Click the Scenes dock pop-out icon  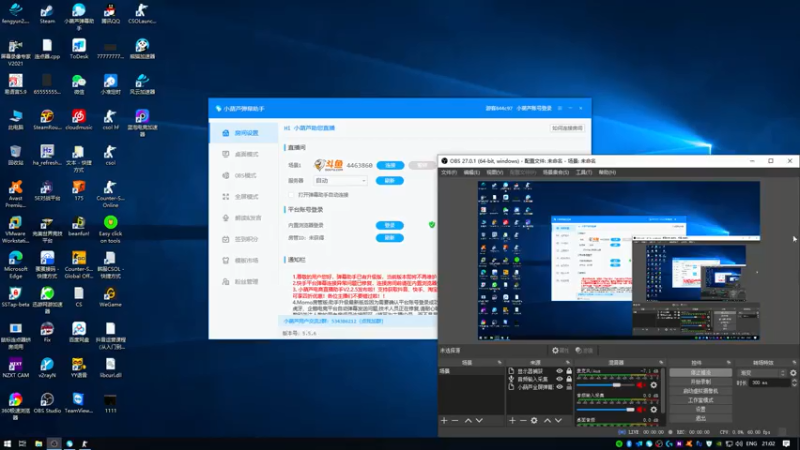click(499, 363)
